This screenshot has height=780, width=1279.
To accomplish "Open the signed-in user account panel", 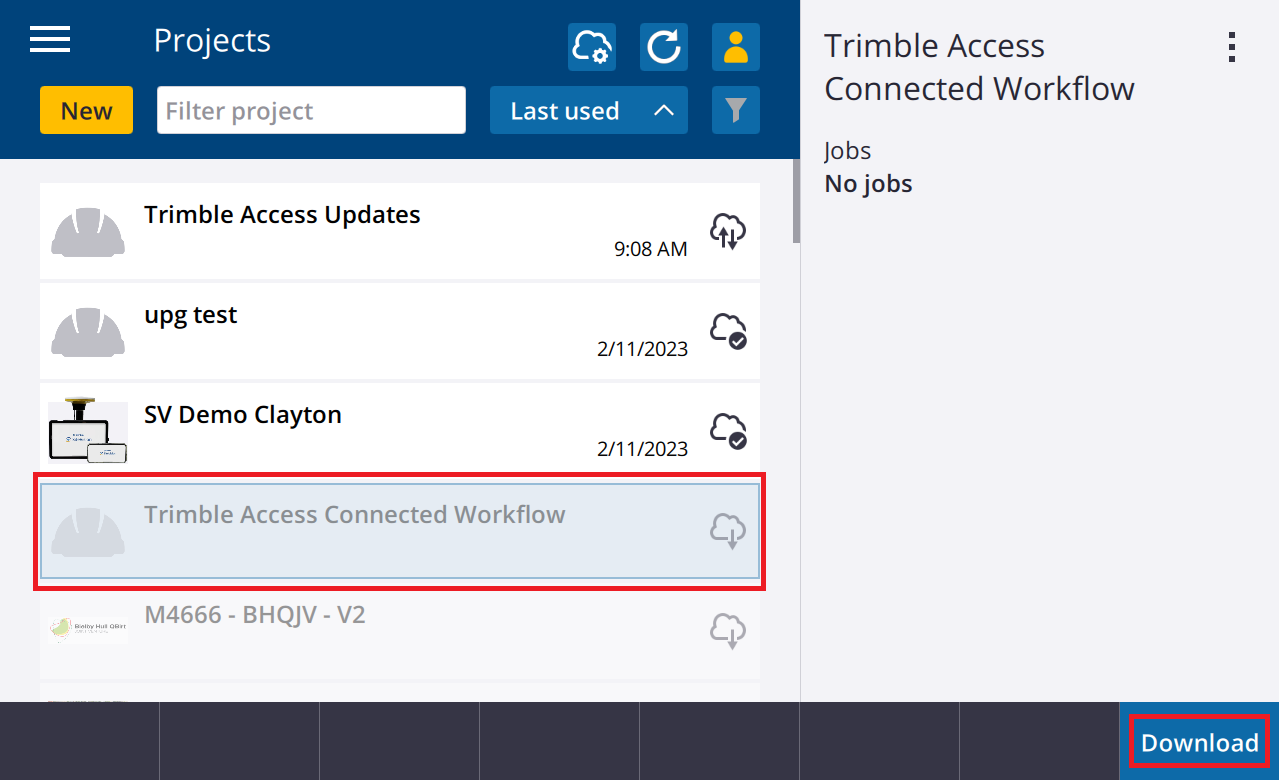I will [735, 46].
